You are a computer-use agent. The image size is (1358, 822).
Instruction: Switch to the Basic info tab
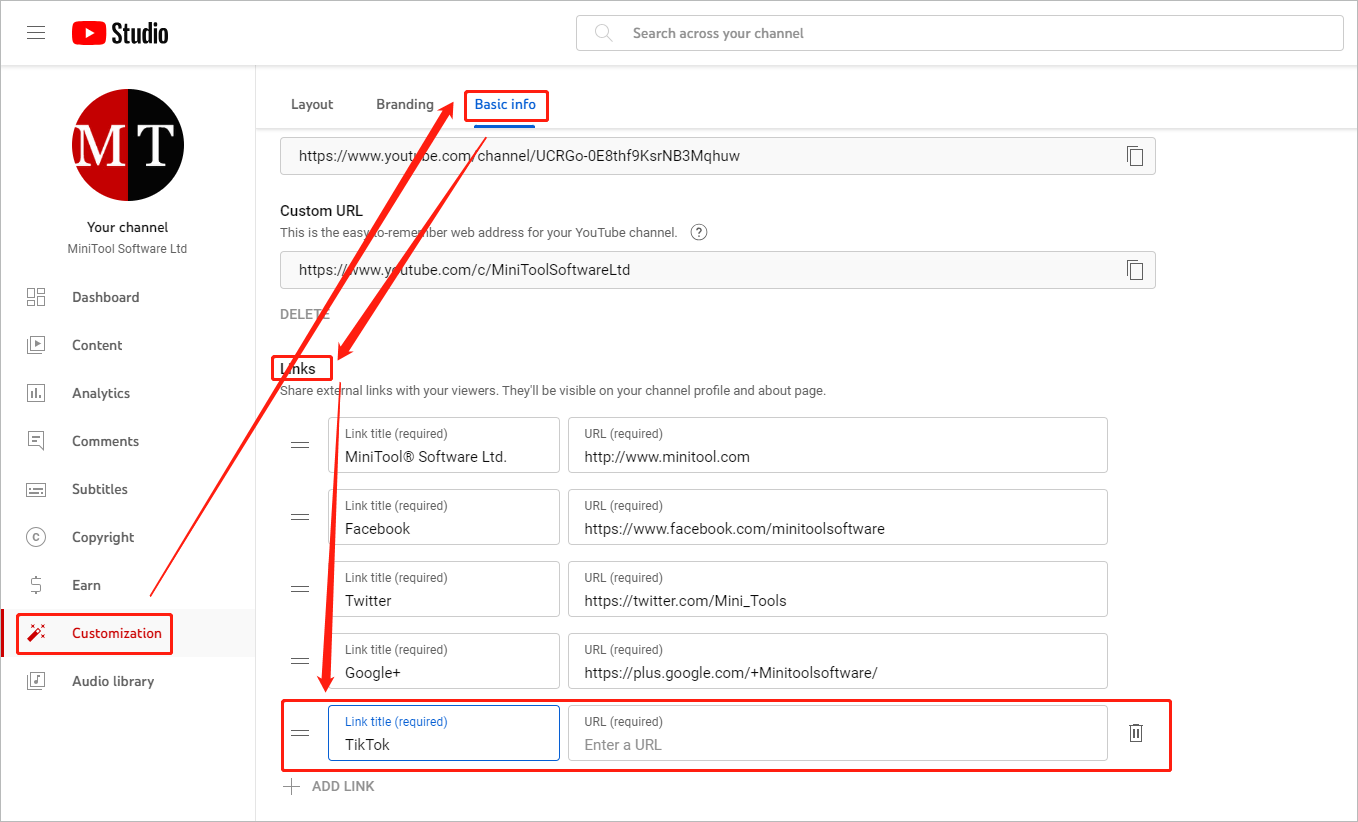click(505, 104)
